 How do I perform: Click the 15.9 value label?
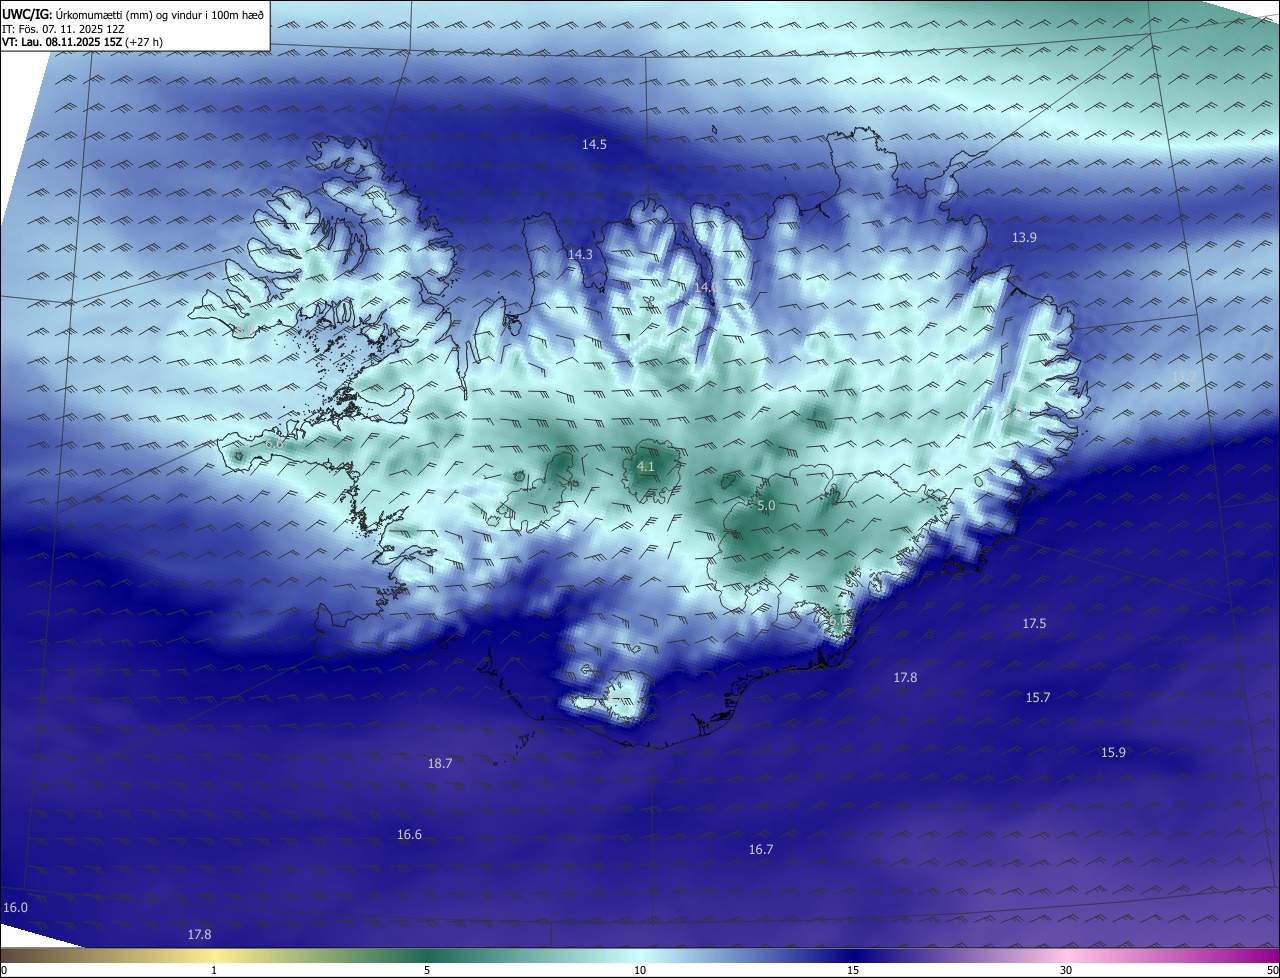[x=1113, y=753]
